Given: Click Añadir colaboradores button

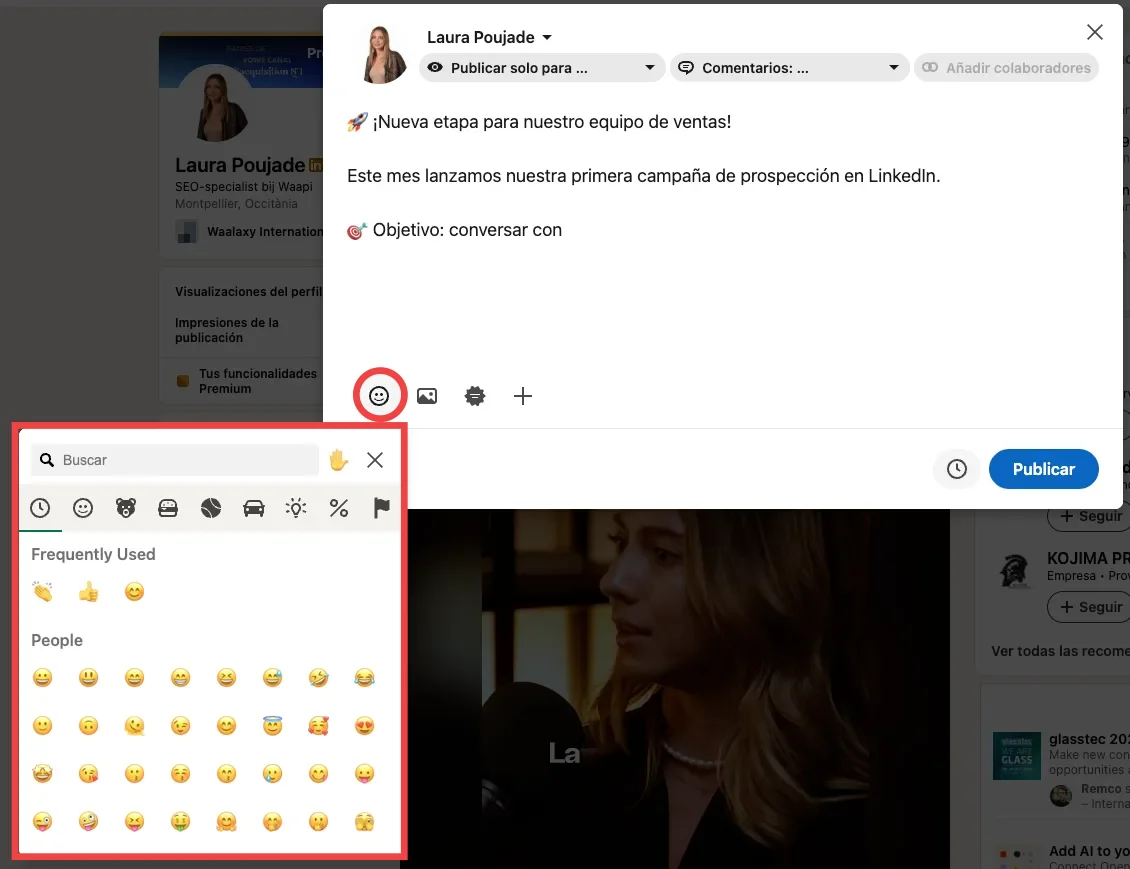Looking at the screenshot, I should tap(1006, 68).
